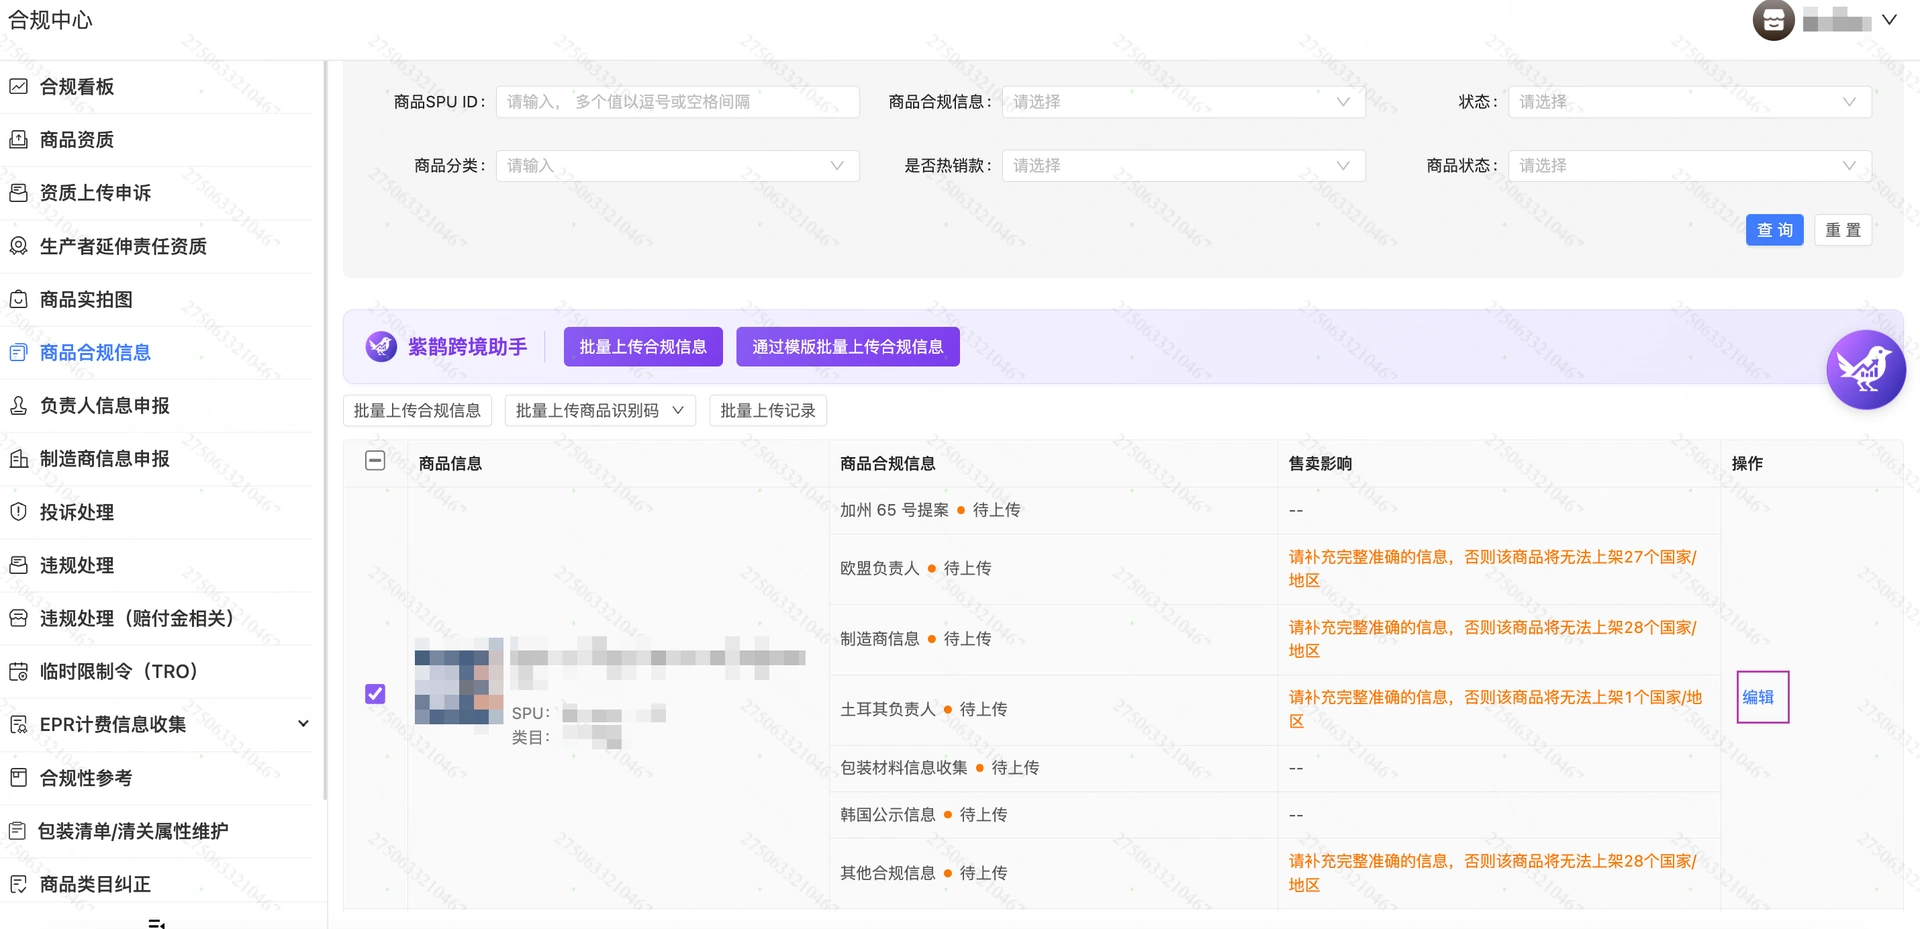The width and height of the screenshot is (1920, 929).
Task: Click the 批量上传记录 button
Action: coord(768,410)
